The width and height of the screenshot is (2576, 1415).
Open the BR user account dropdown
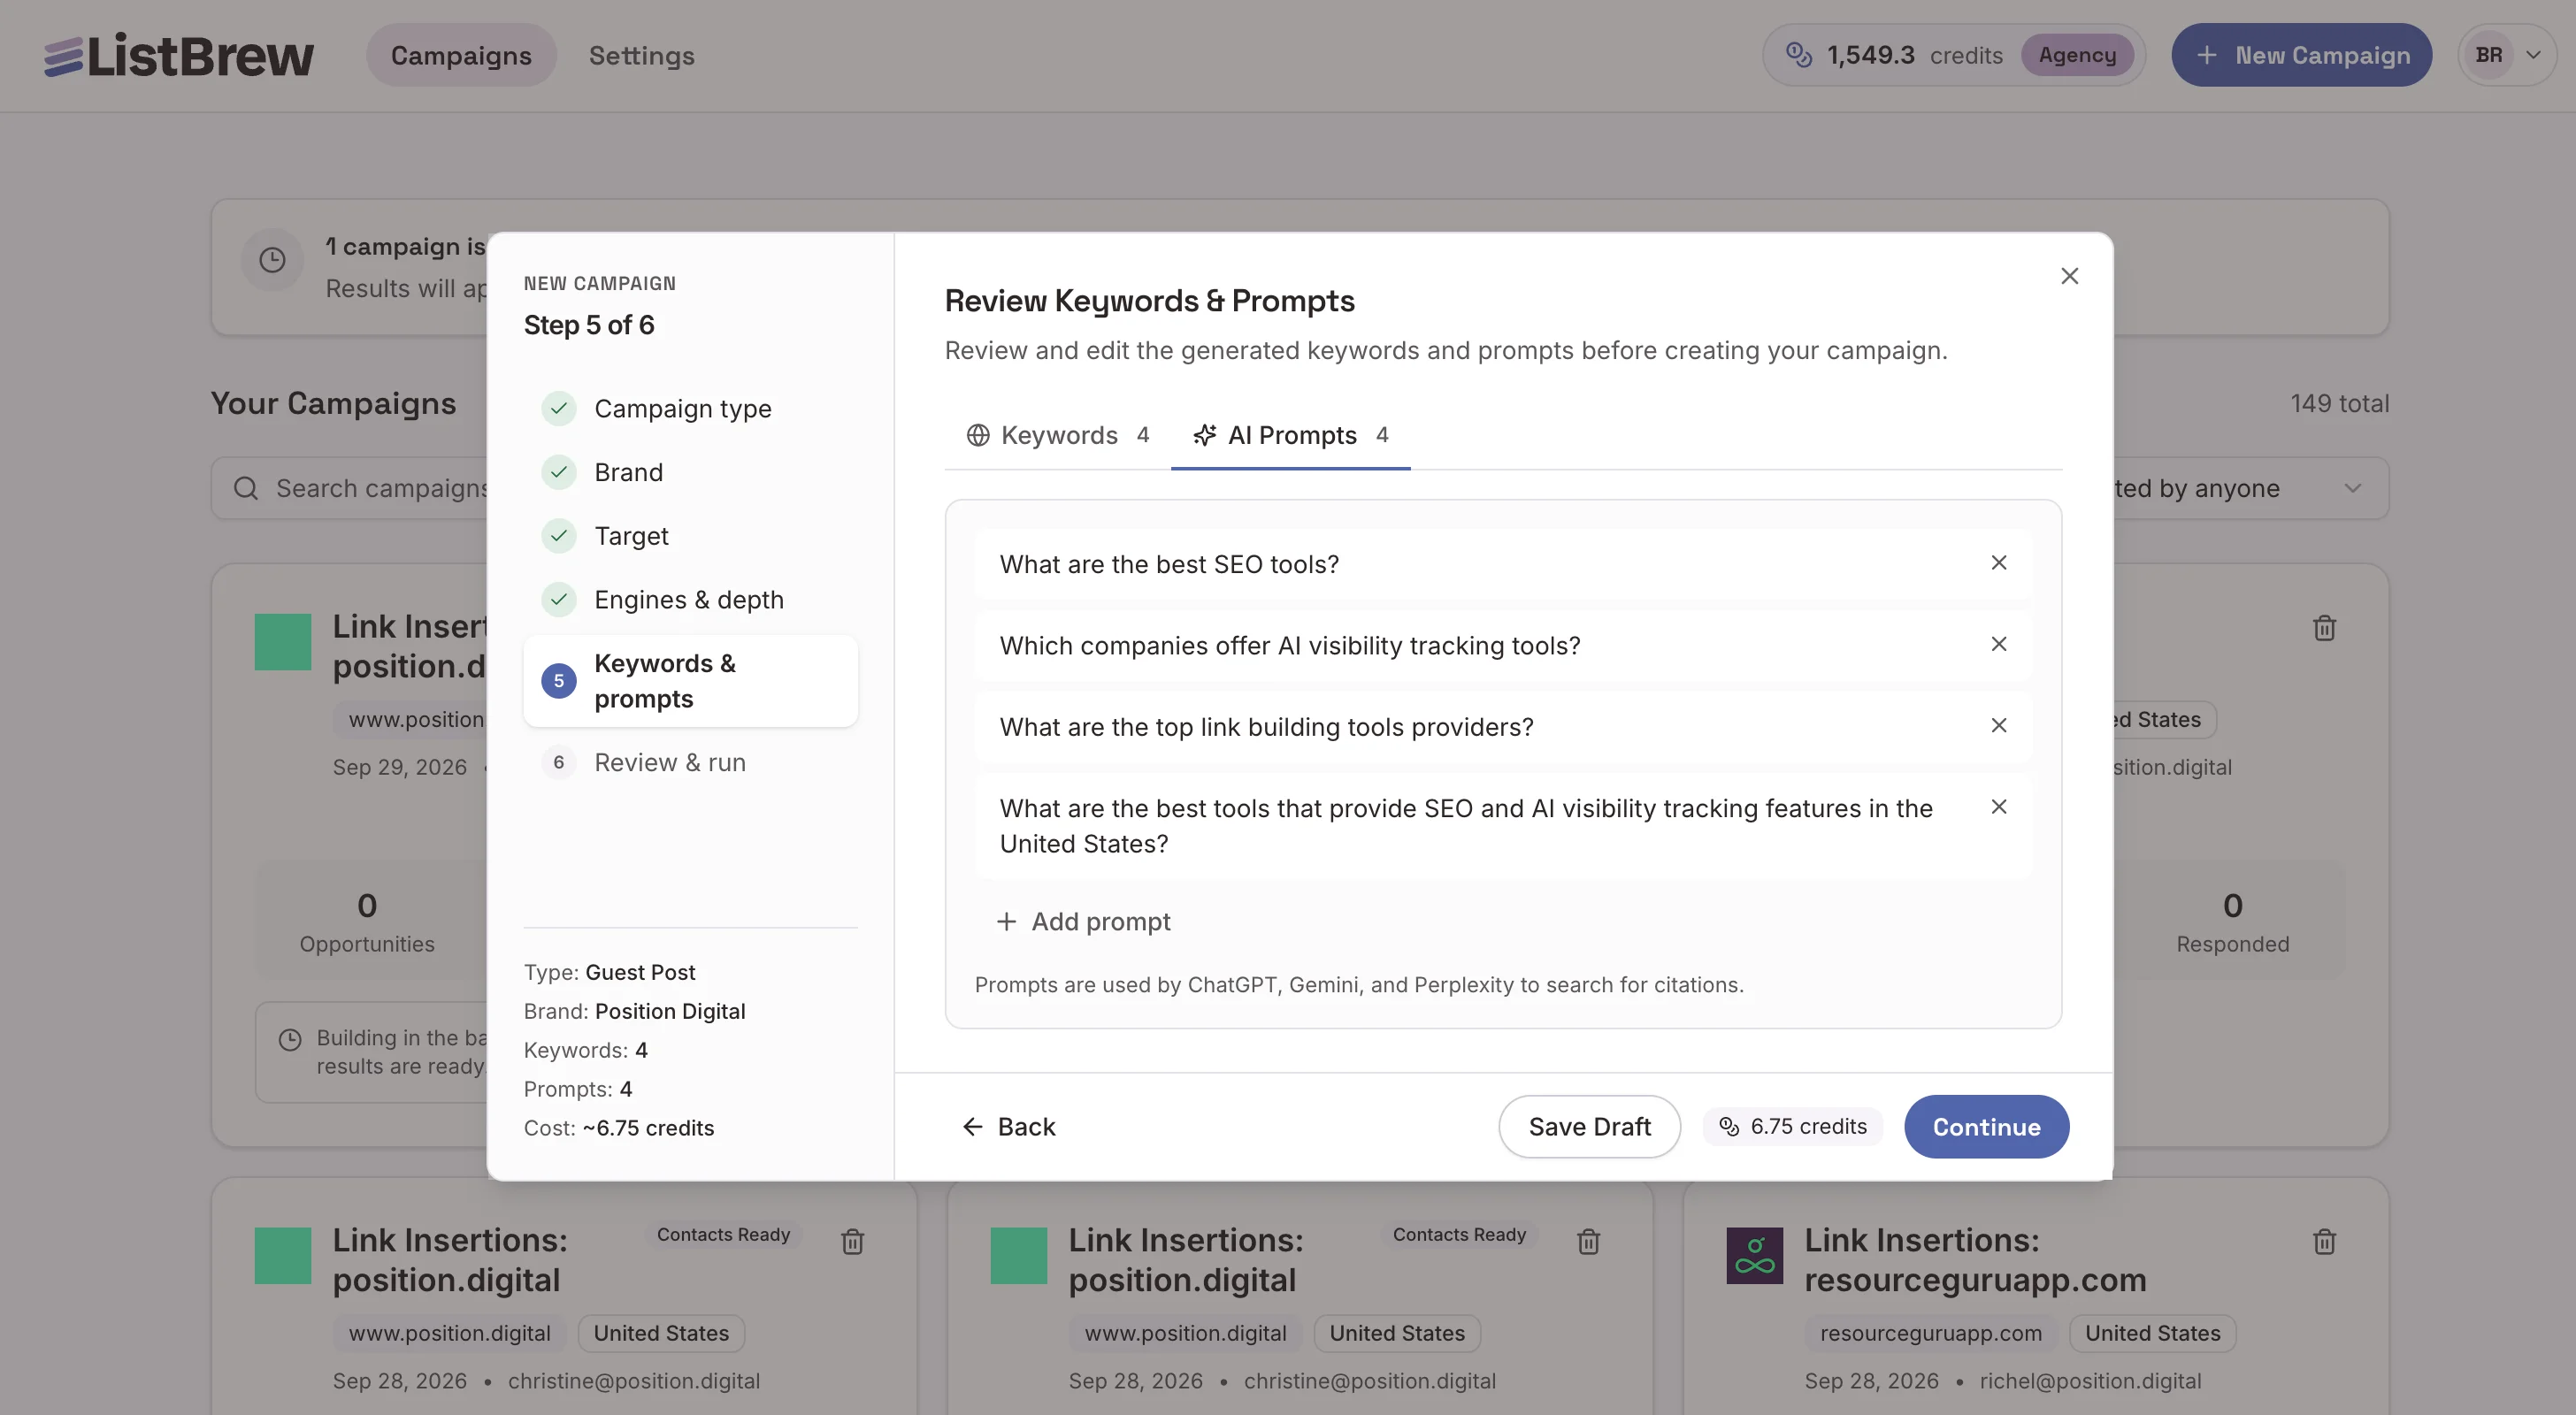point(2507,55)
